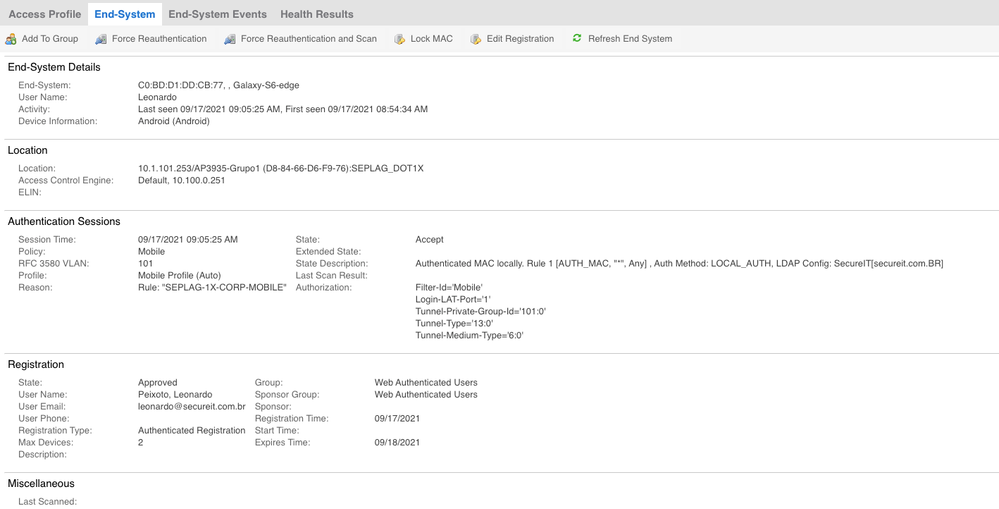The width and height of the screenshot is (999, 509).
Task: Click the Miscellaneous section heading
Action: (41, 484)
